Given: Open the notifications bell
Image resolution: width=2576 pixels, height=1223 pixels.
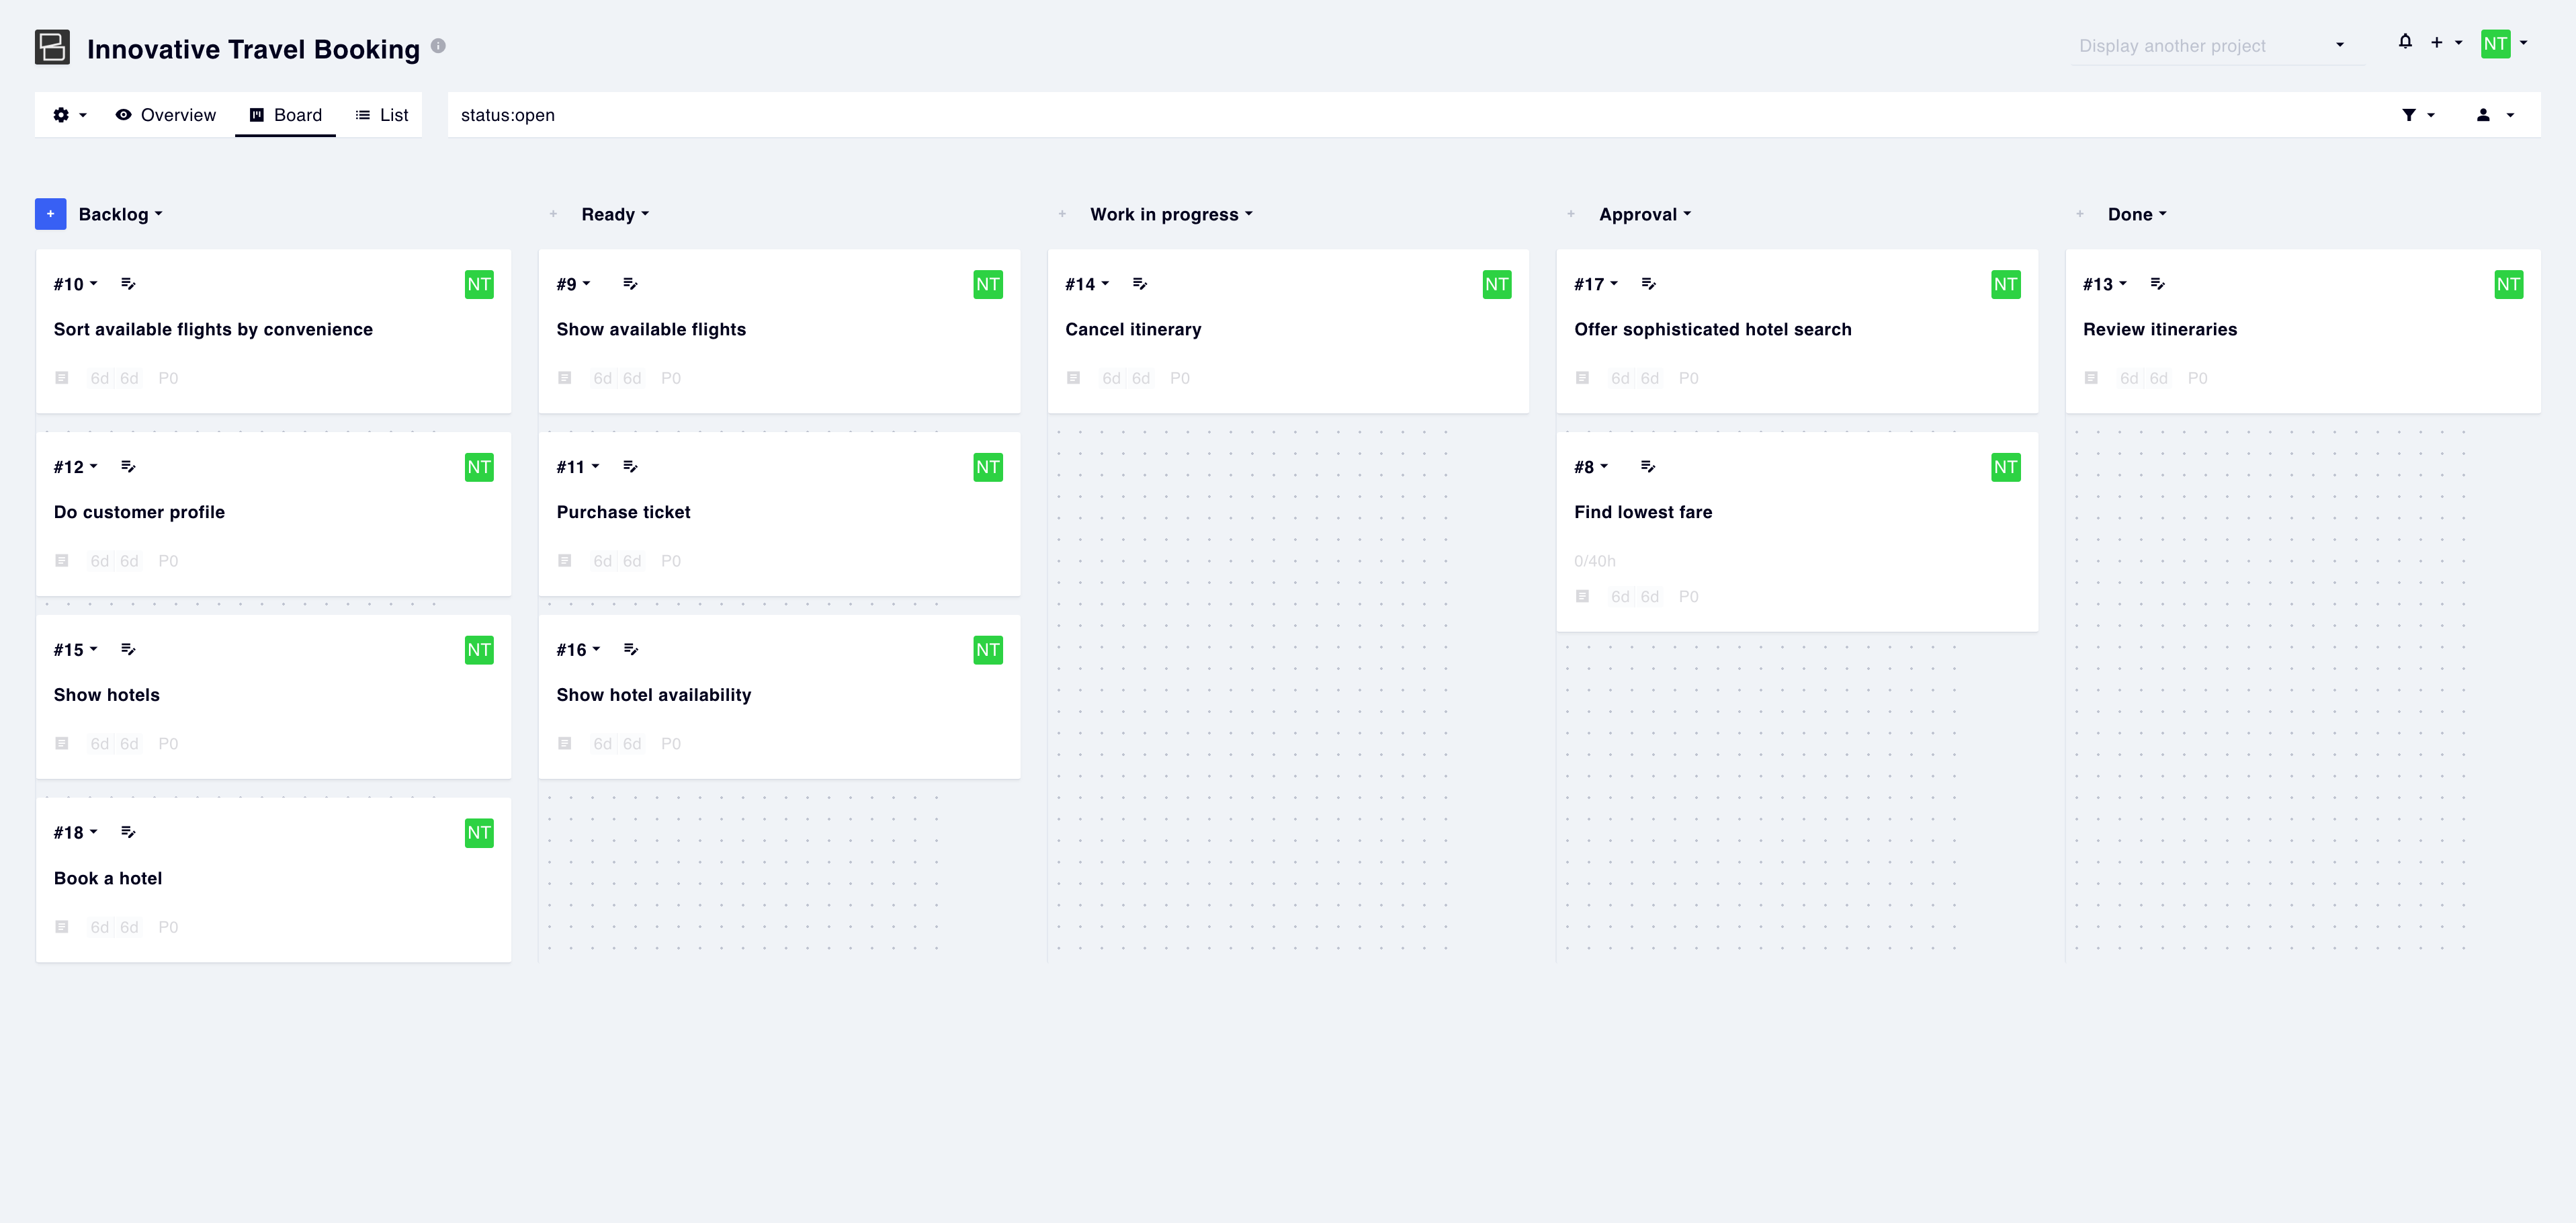Looking at the screenshot, I should pyautogui.click(x=2405, y=42).
